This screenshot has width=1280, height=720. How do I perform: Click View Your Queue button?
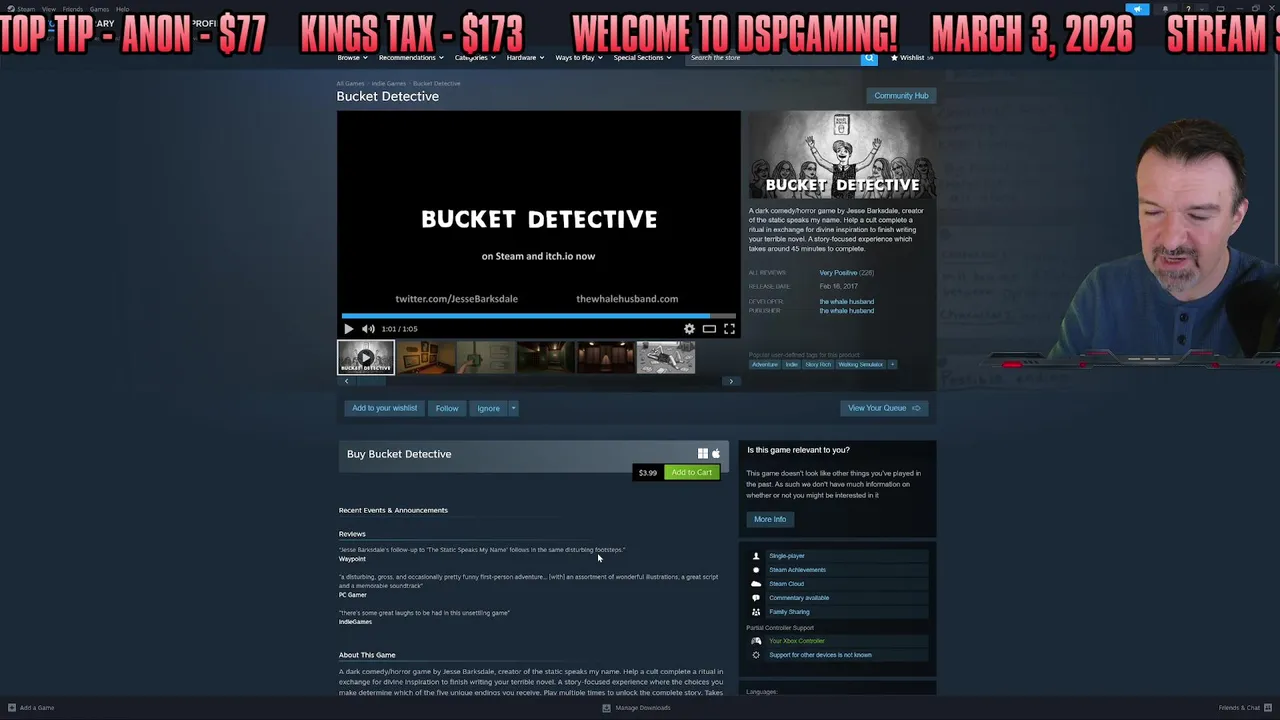point(884,408)
